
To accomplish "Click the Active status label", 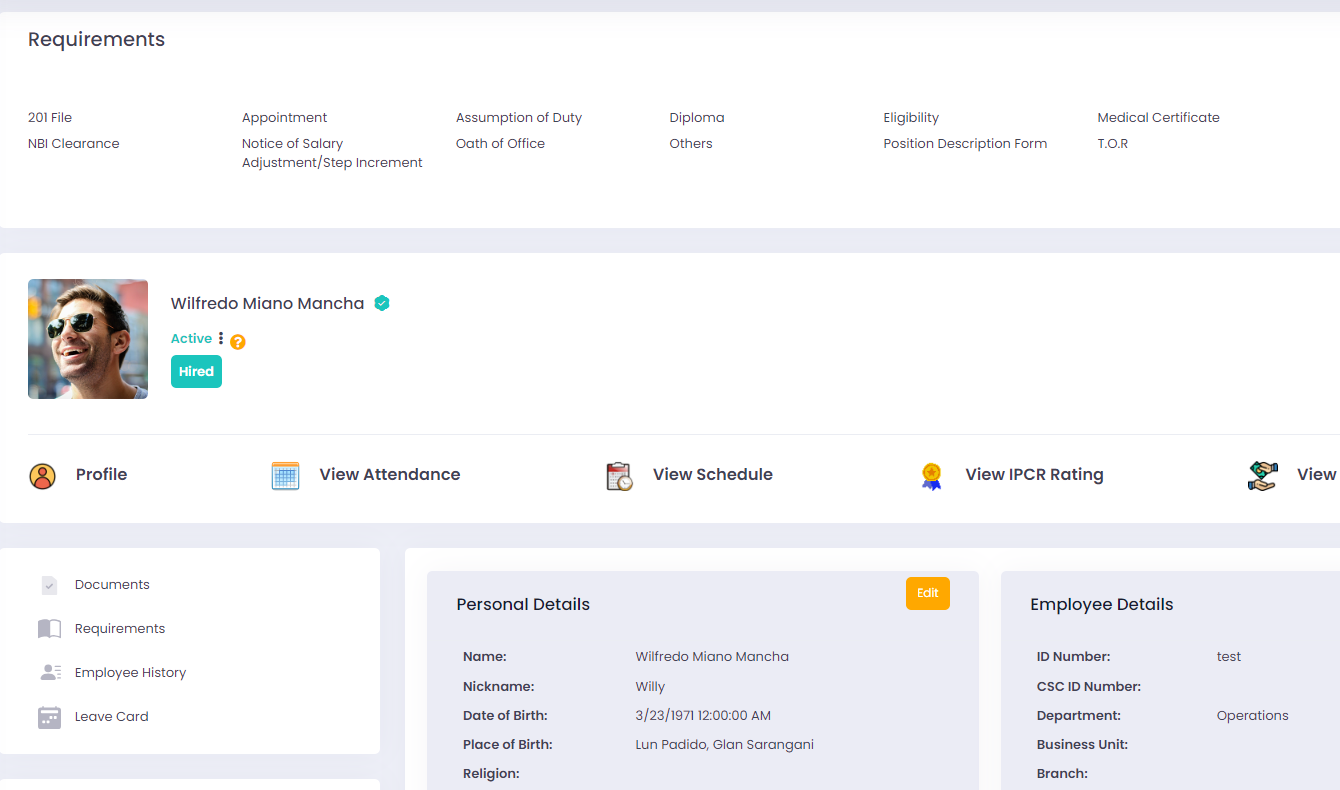I will click(191, 339).
